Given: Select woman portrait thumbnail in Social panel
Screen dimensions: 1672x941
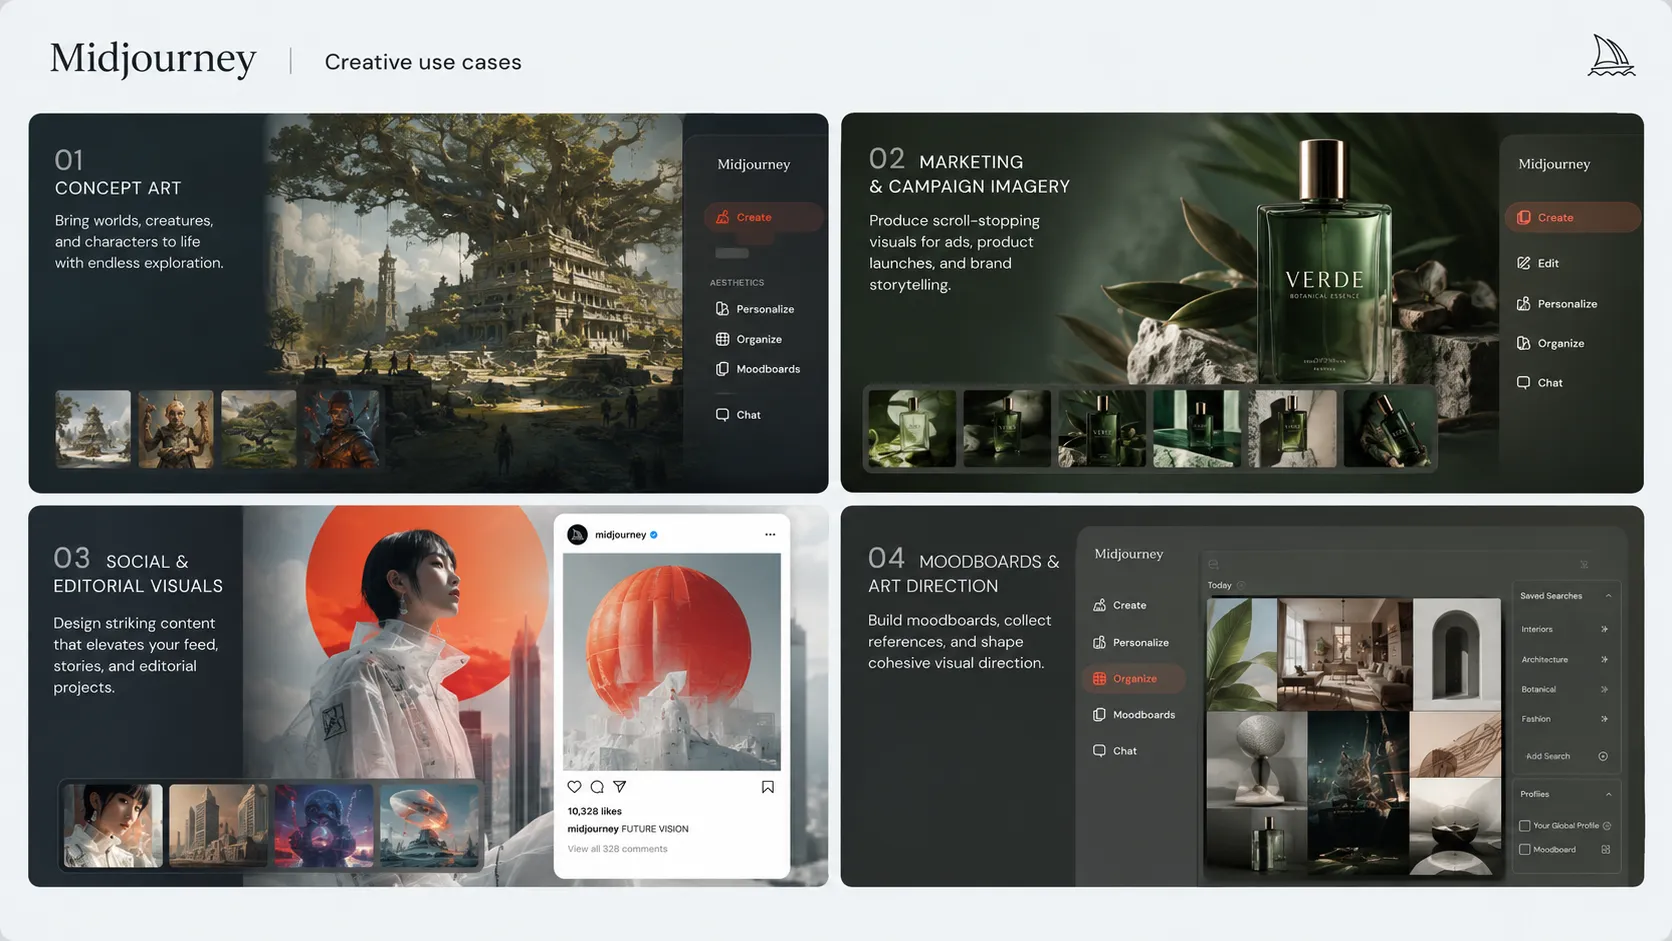Looking at the screenshot, I should click(113, 825).
